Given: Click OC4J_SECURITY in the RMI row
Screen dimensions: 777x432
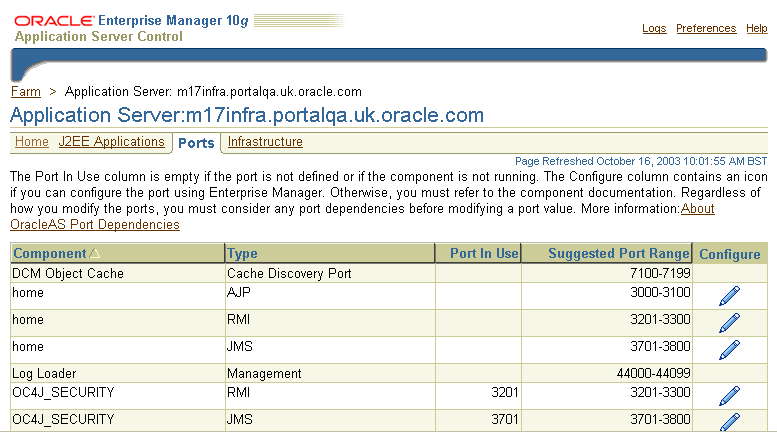Looking at the screenshot, I should pyautogui.click(x=63, y=393).
